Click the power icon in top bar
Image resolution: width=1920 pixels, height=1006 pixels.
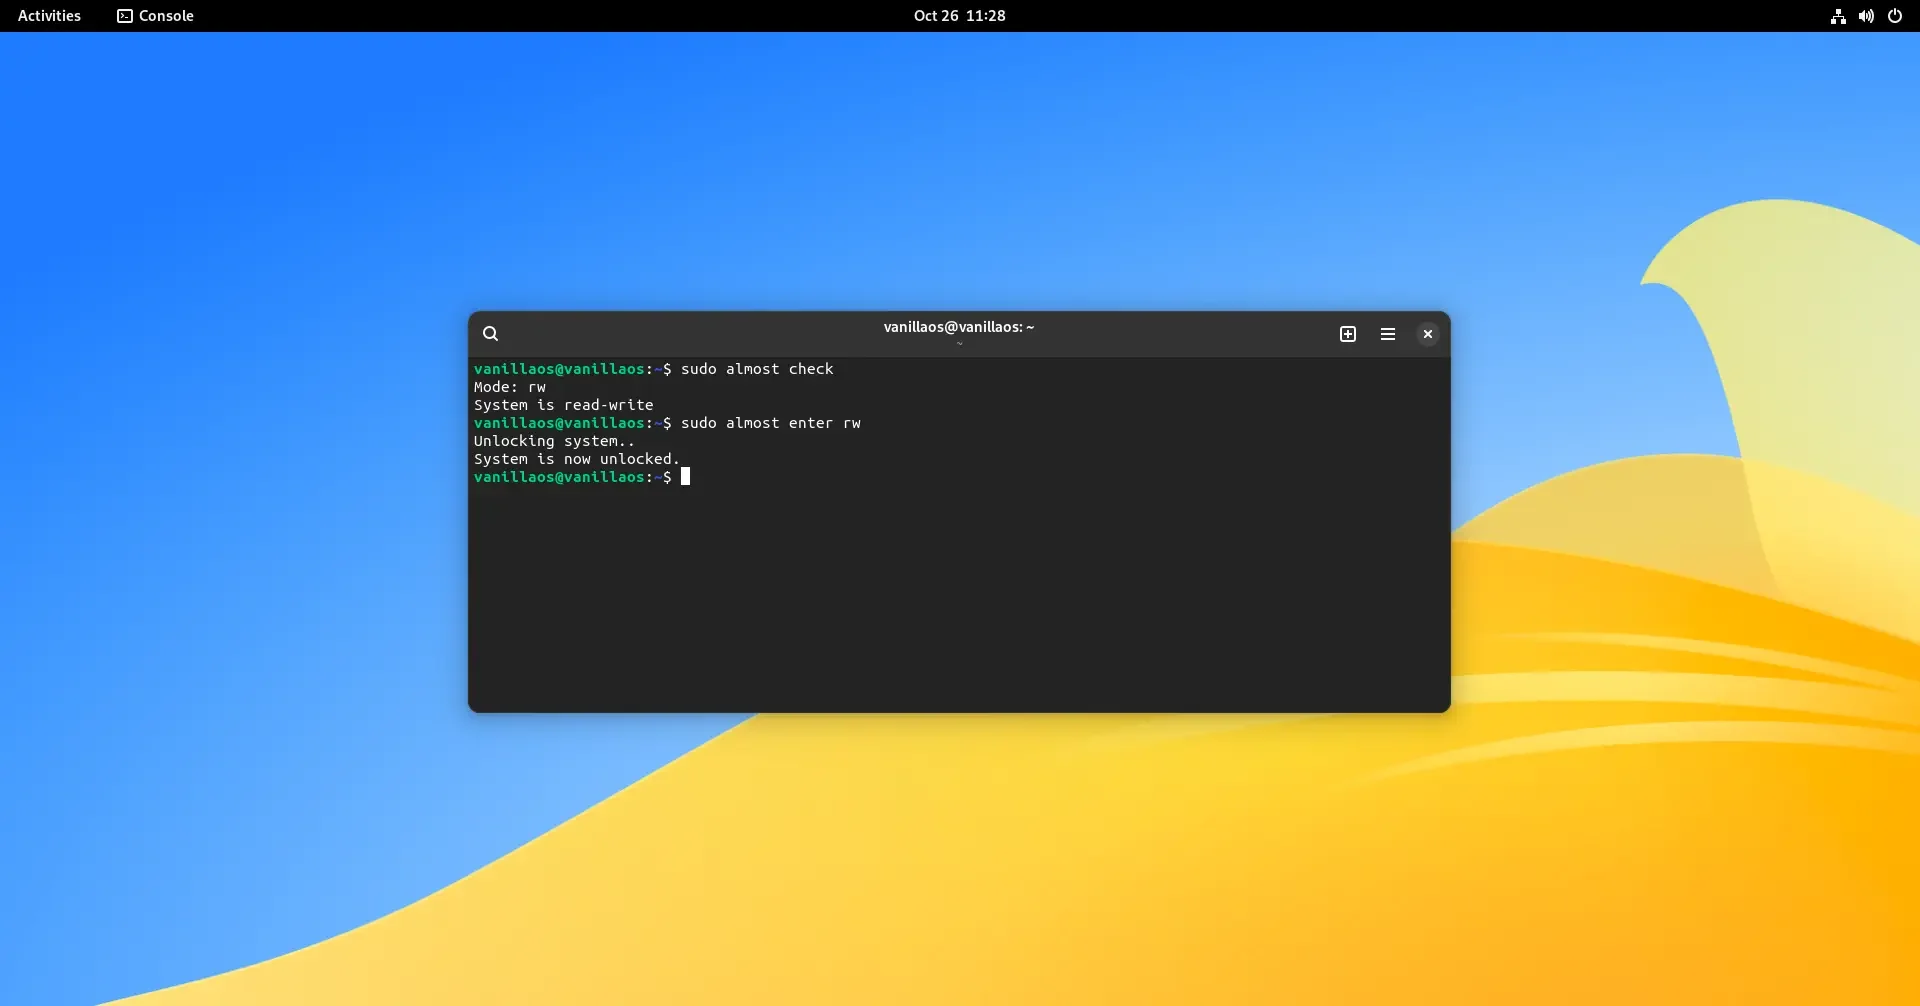[x=1895, y=16]
